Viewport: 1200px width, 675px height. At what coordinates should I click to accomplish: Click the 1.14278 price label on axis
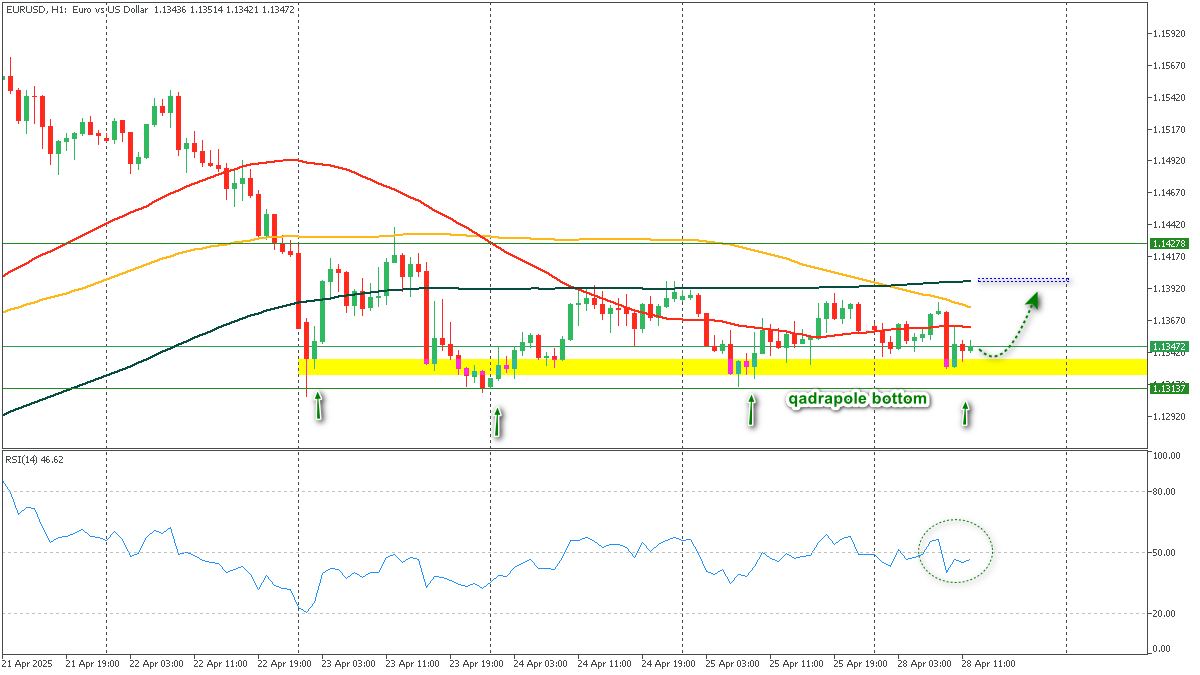1169,243
